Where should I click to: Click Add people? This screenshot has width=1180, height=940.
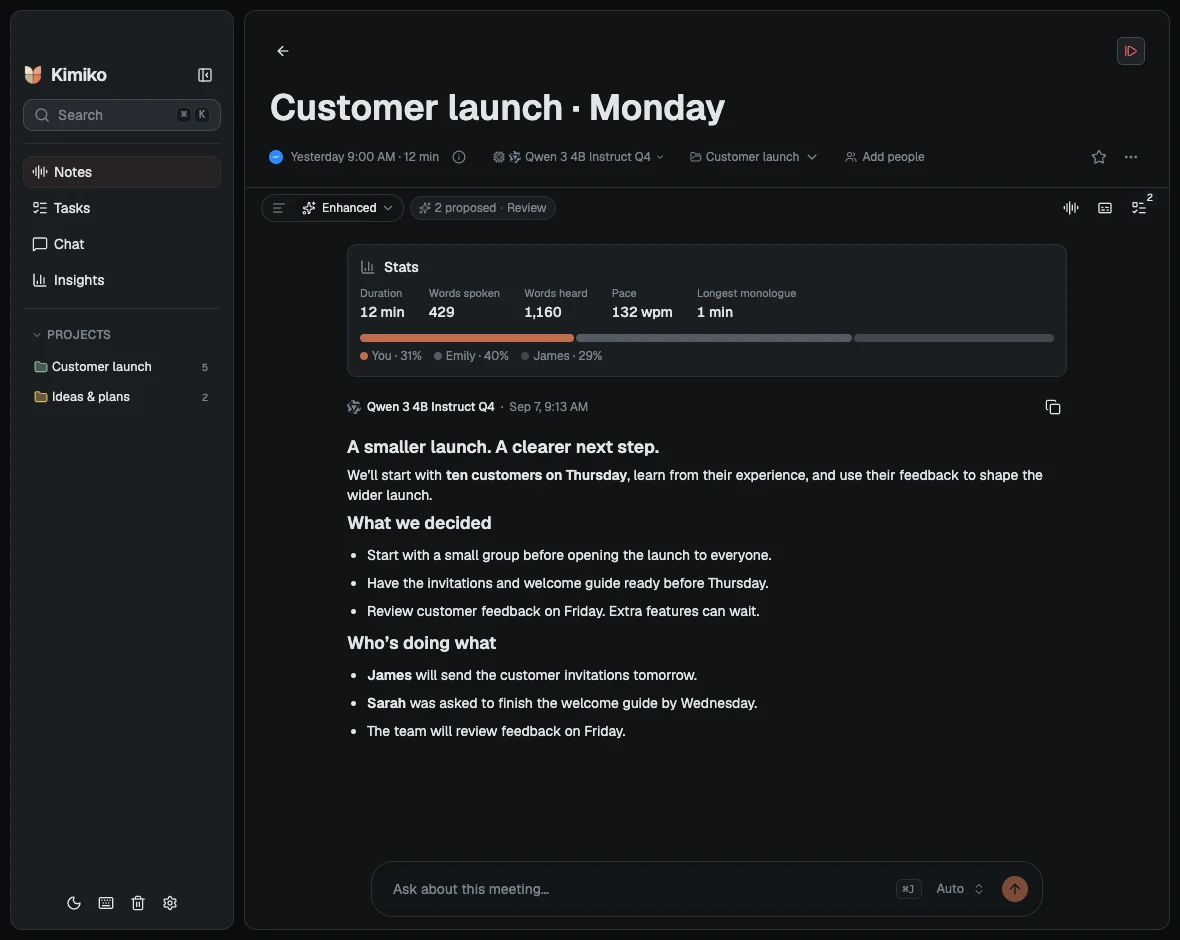point(884,157)
